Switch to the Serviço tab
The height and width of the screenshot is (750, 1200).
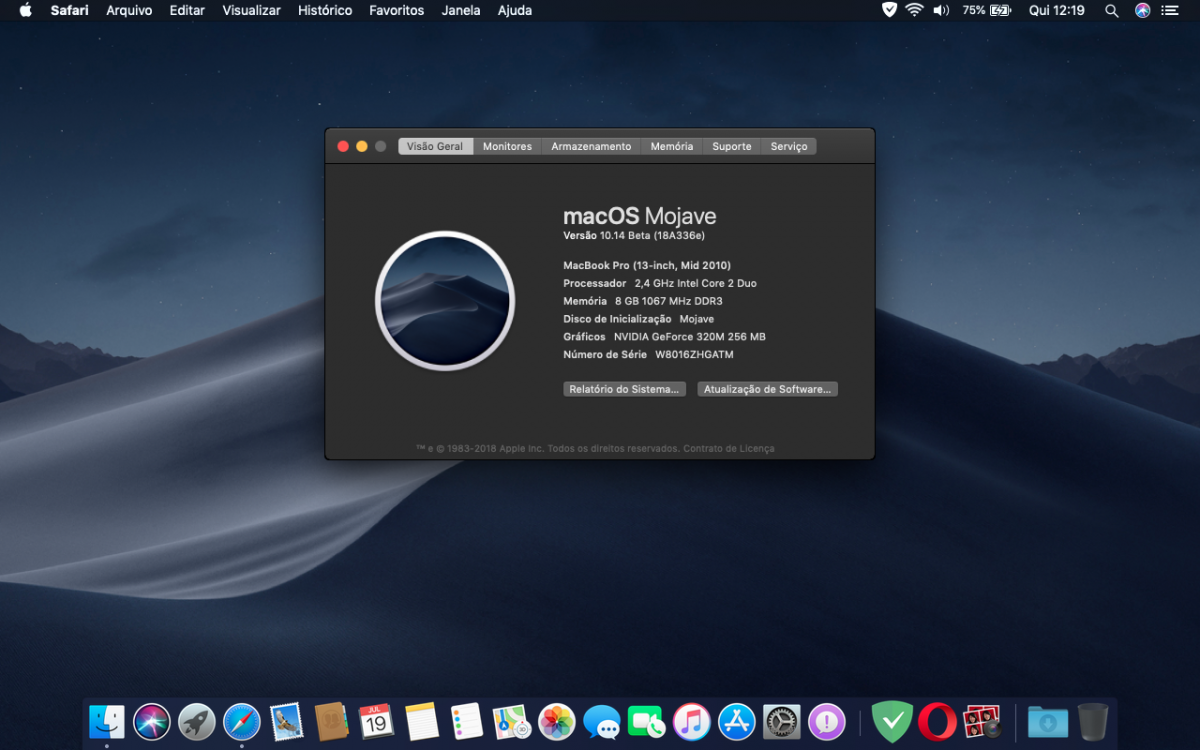point(789,146)
